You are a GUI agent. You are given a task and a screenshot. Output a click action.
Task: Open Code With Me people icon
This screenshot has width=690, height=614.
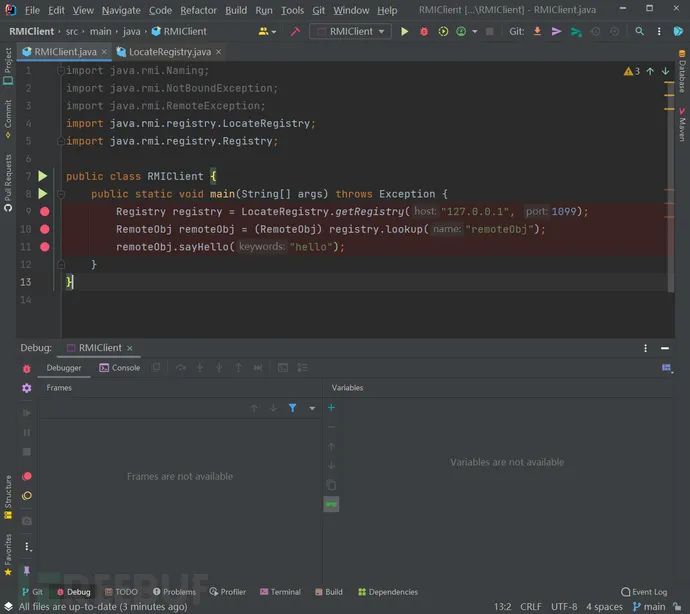point(263,32)
